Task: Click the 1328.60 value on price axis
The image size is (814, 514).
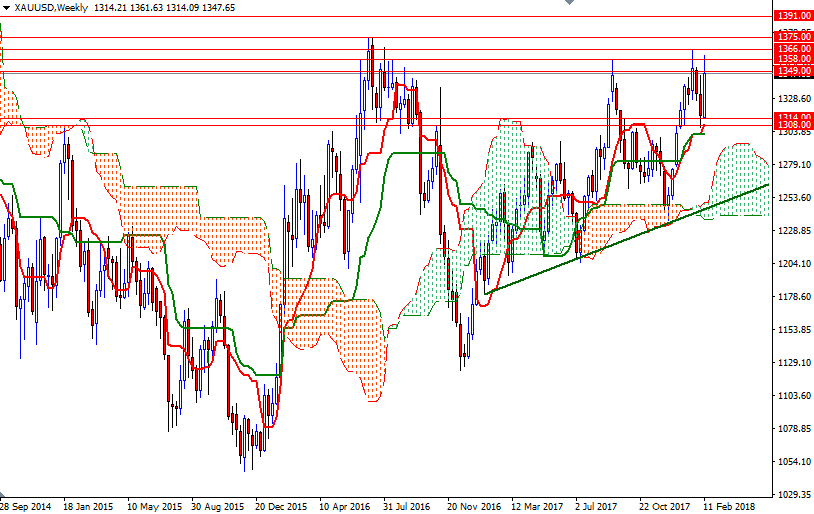Action: pos(792,99)
